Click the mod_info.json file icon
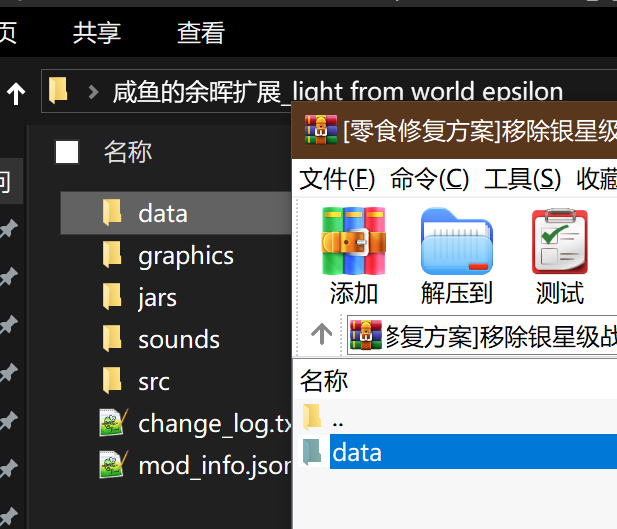The image size is (617, 529). tap(112, 465)
